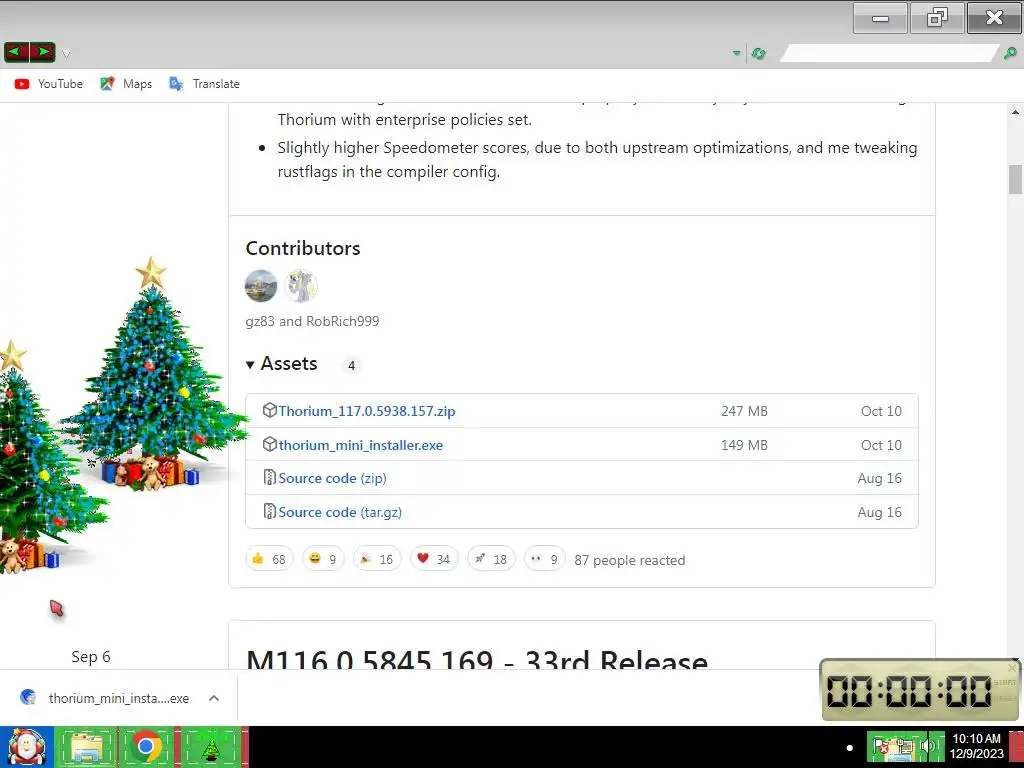This screenshot has width=1024, height=768.
Task: Click the file icon beside Source code (tar.gz)
Action: tap(270, 511)
